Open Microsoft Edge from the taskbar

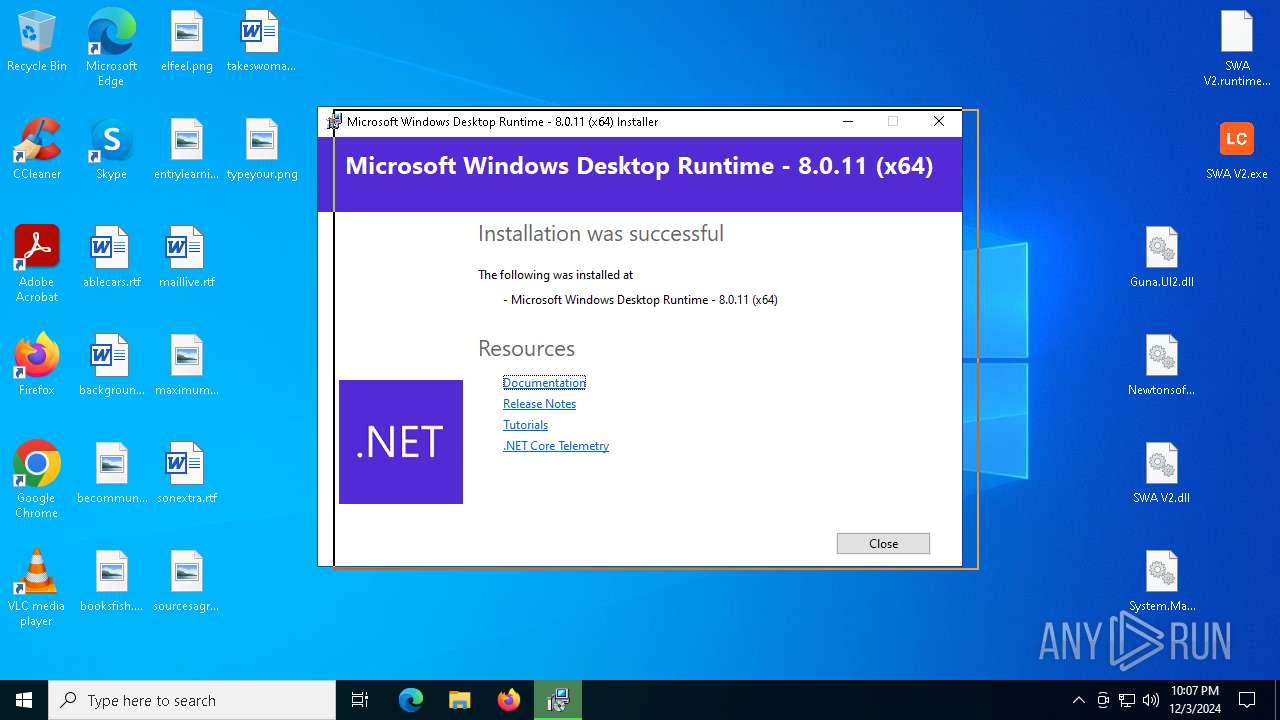[411, 700]
